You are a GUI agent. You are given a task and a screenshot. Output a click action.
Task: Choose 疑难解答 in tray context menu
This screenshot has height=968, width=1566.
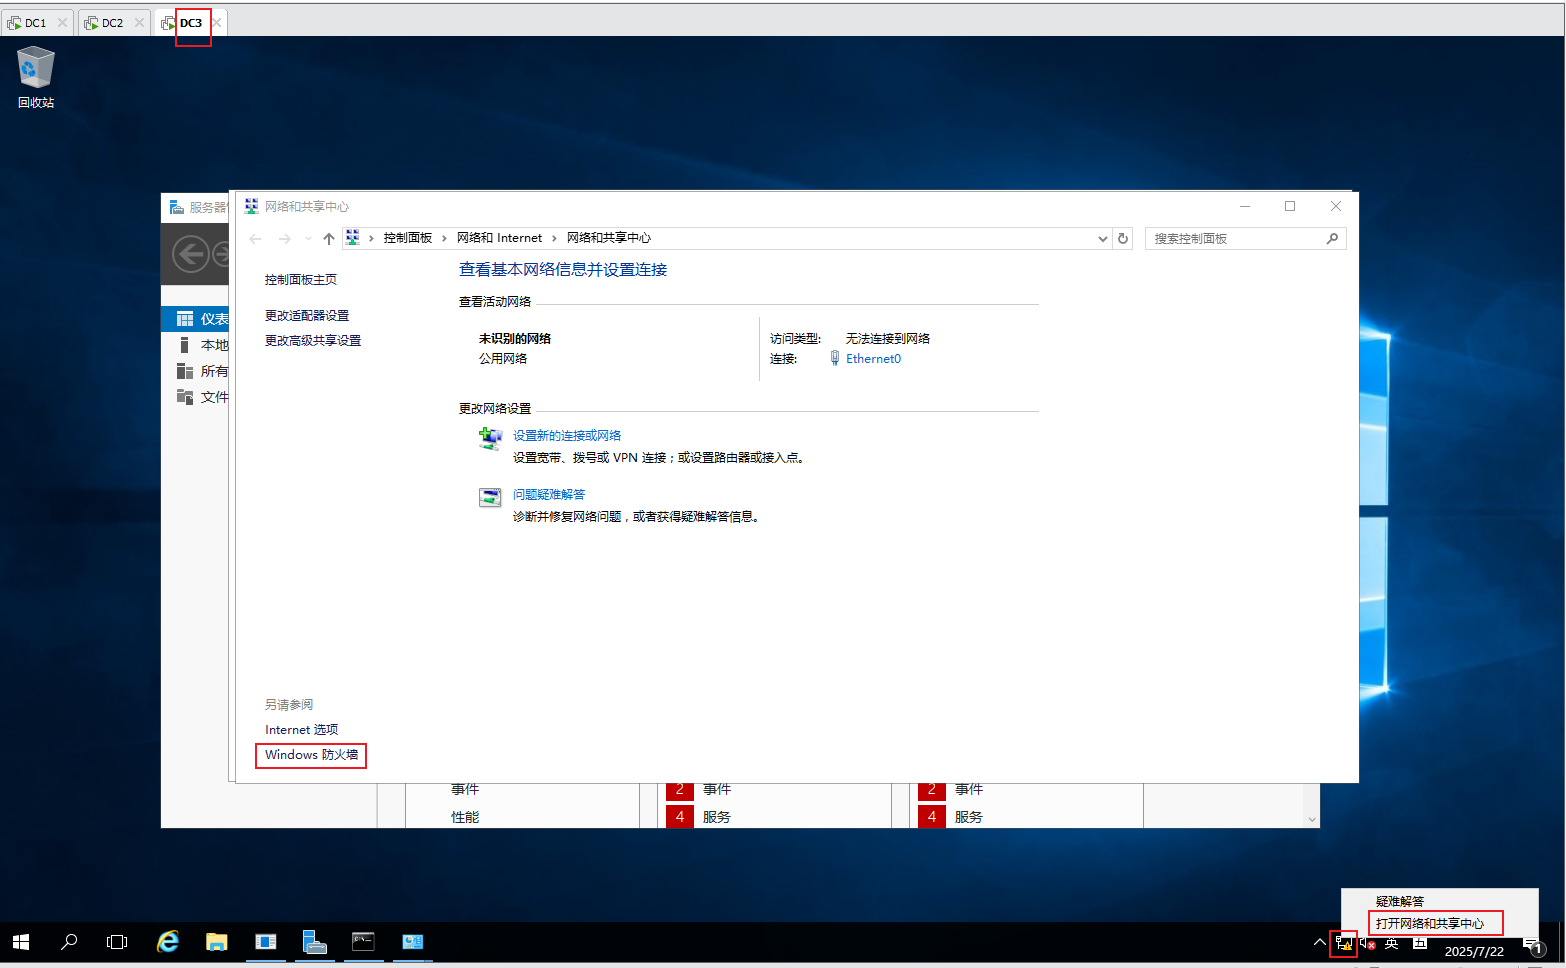click(1400, 902)
